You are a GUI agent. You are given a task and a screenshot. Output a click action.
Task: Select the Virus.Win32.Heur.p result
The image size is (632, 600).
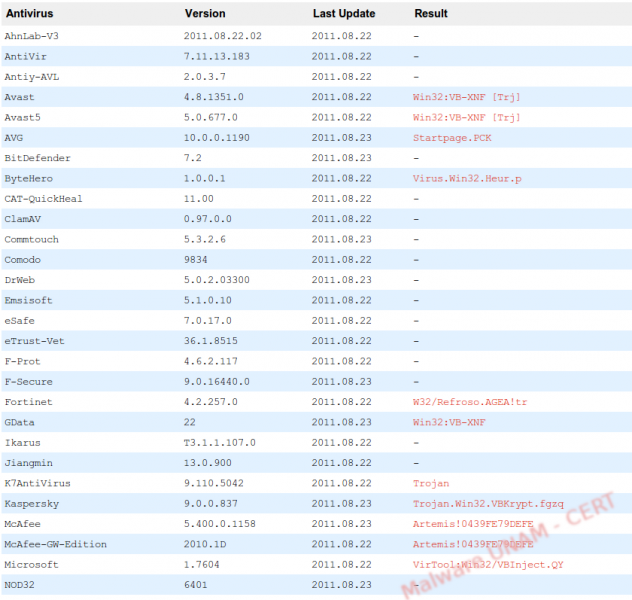click(467, 179)
